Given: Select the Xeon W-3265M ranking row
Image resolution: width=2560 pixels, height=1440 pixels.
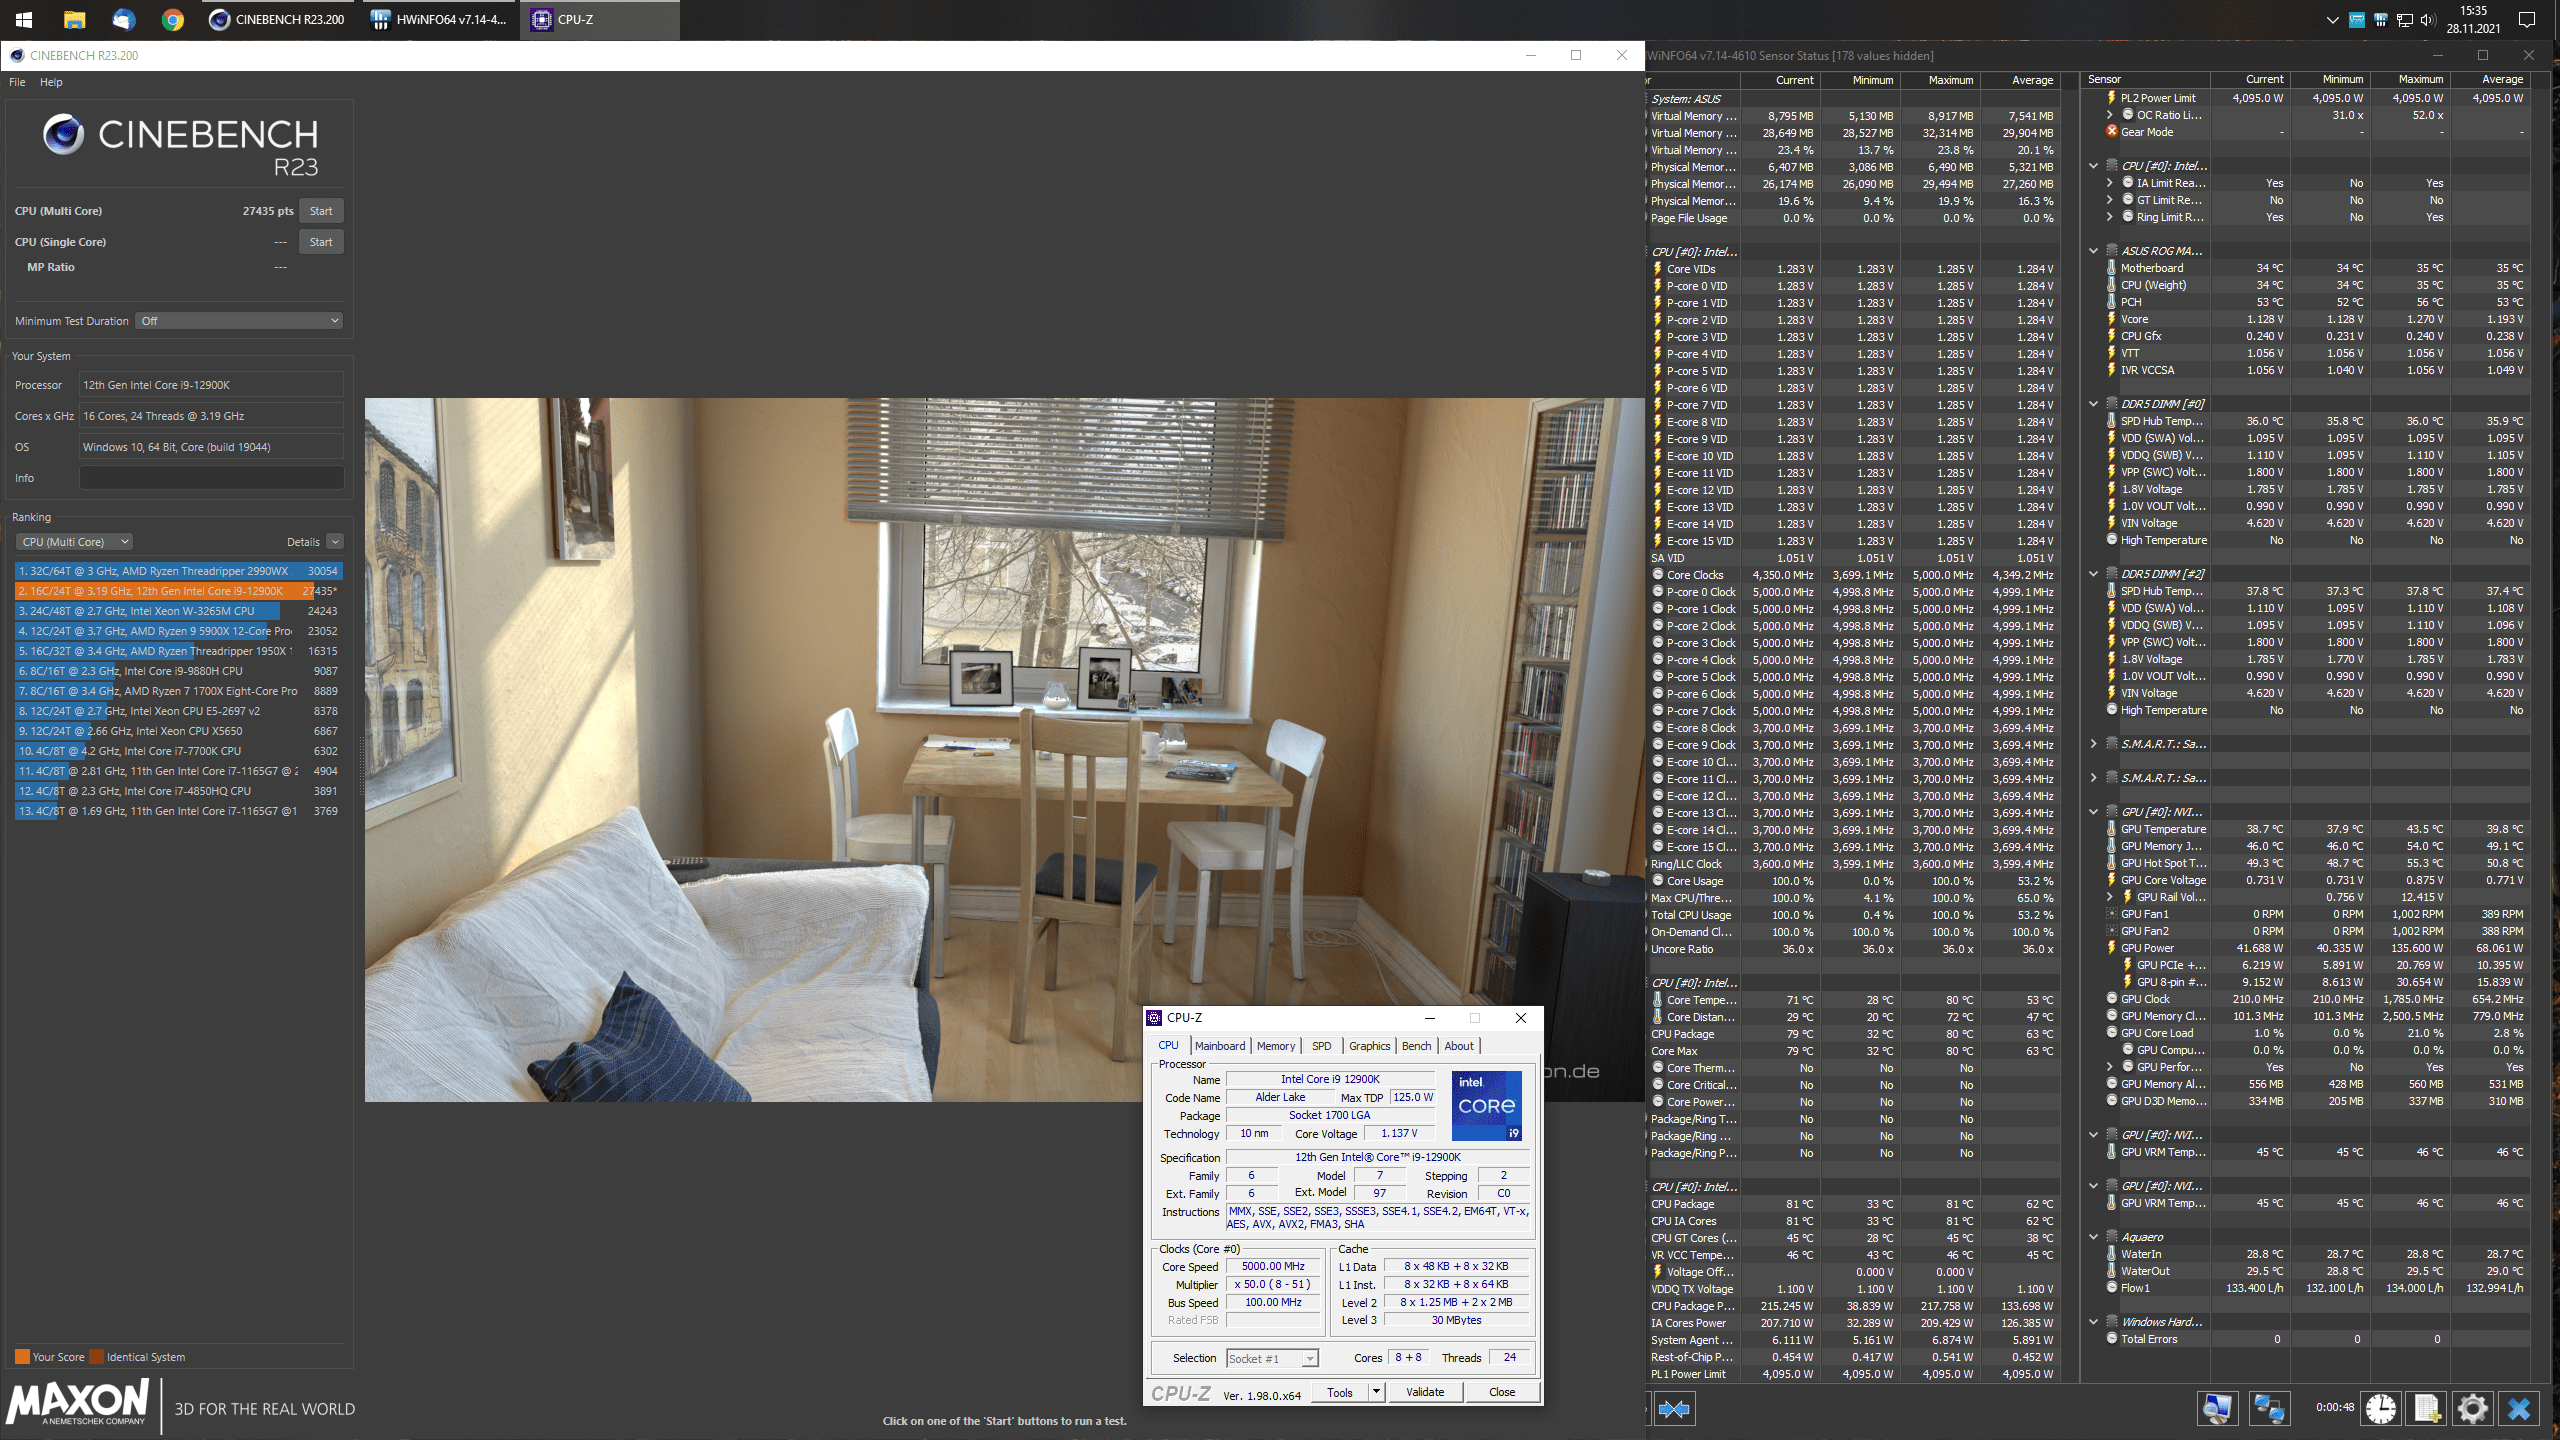Looking at the screenshot, I should click(x=179, y=611).
